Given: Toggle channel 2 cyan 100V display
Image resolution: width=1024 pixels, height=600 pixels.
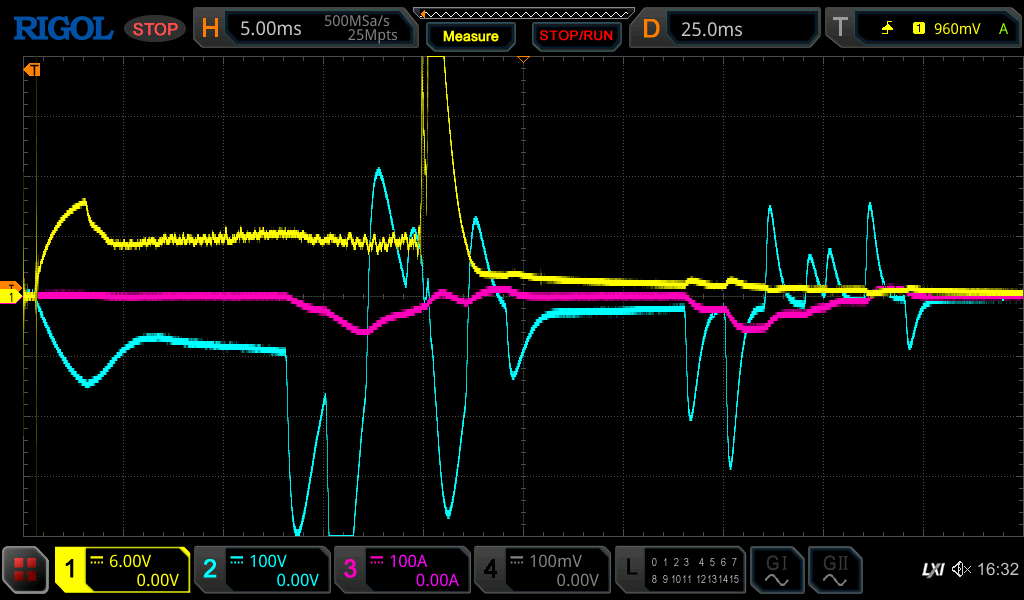Looking at the screenshot, I should (x=262, y=570).
